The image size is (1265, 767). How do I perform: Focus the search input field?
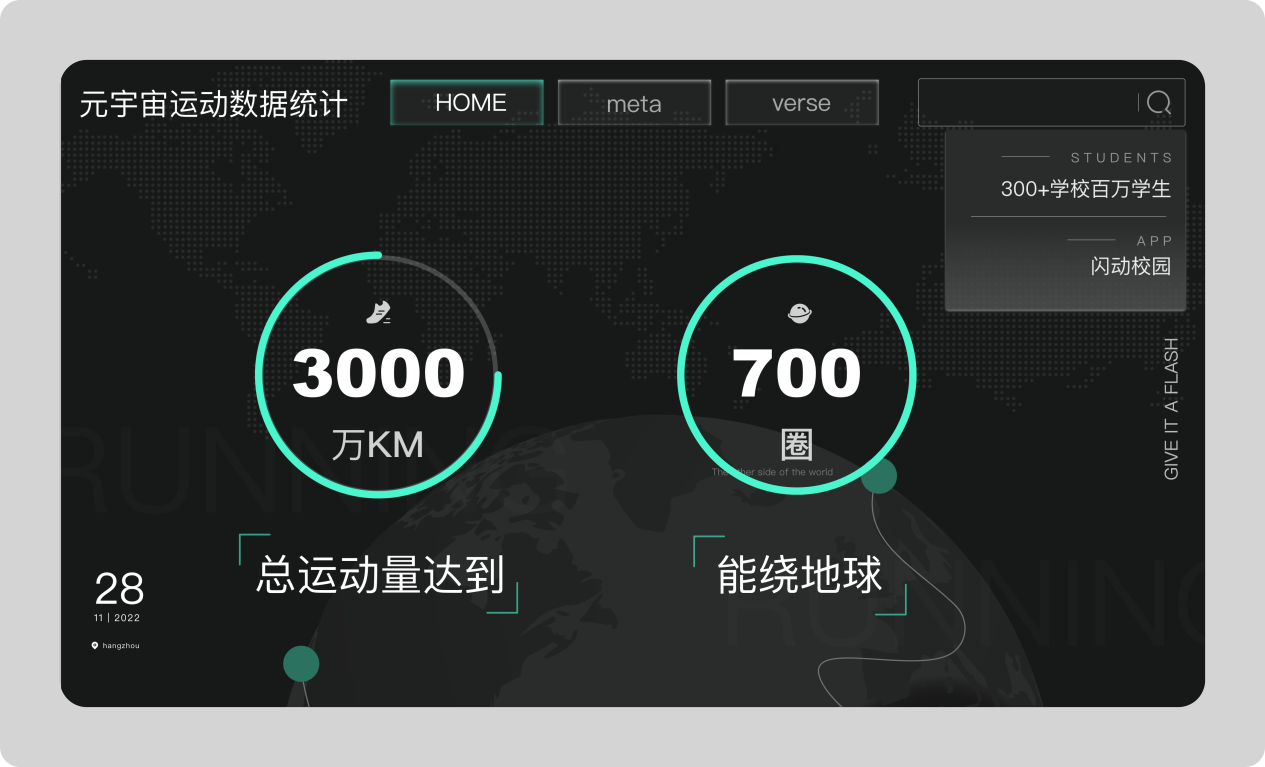coord(1052,102)
